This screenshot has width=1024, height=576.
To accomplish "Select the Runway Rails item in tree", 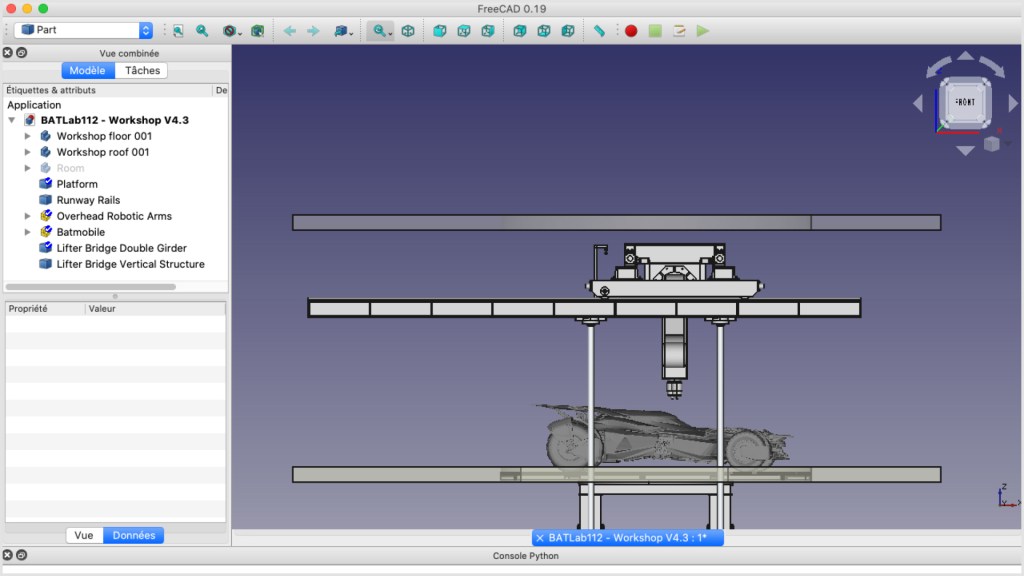I will coord(88,200).
